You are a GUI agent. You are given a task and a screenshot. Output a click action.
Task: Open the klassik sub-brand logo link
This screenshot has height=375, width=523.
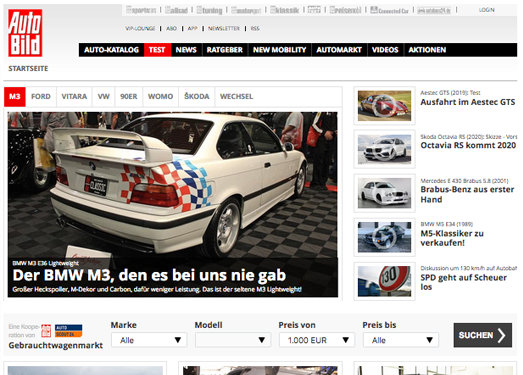pyautogui.click(x=285, y=10)
